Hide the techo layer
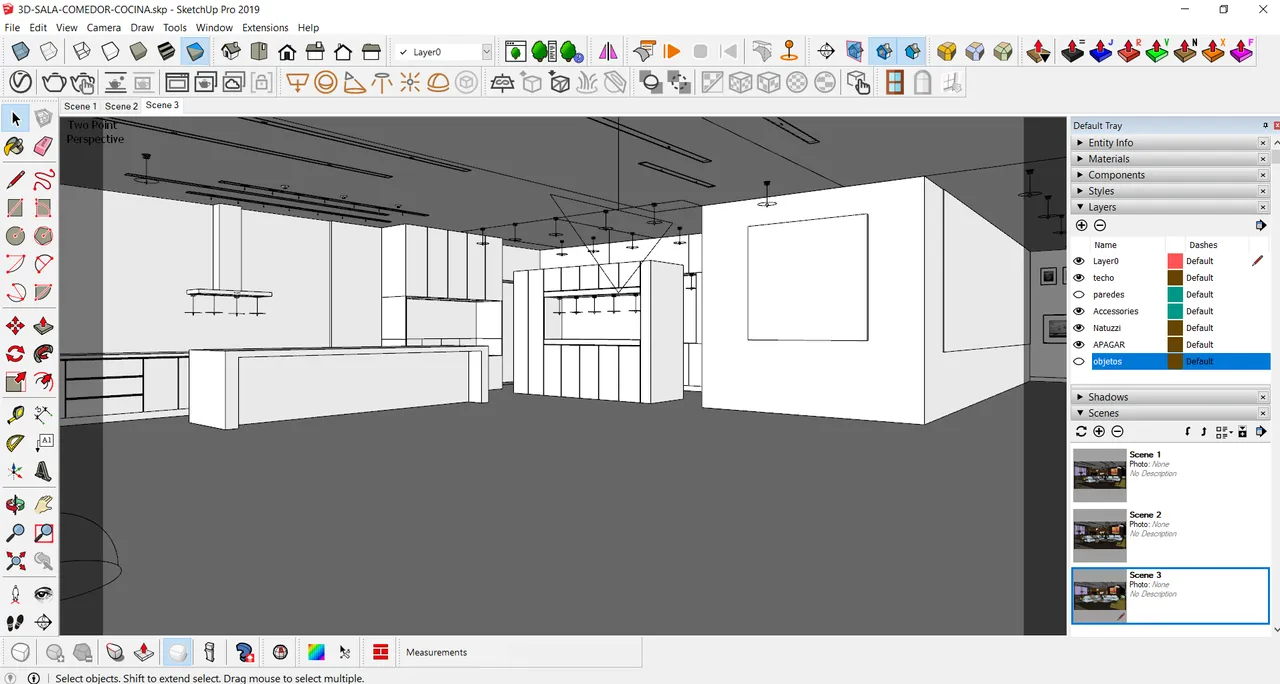Viewport: 1280px width, 684px height. pos(1079,278)
